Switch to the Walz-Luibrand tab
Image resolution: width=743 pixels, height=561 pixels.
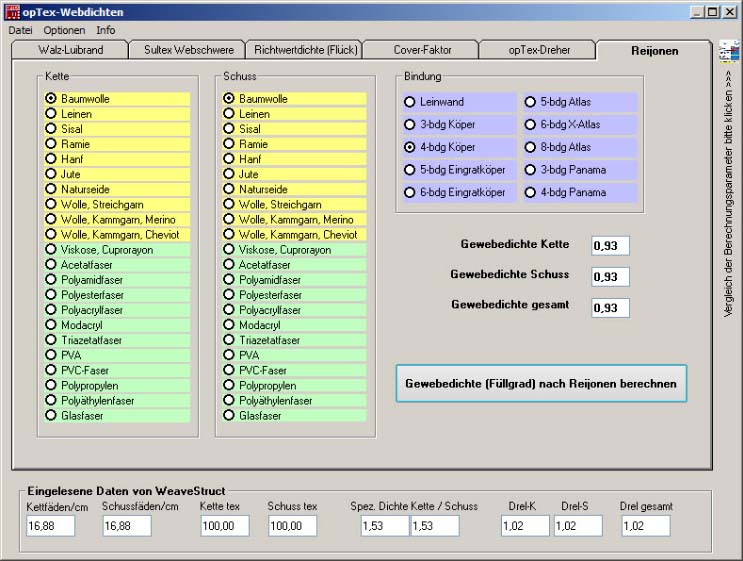[x=71, y=50]
